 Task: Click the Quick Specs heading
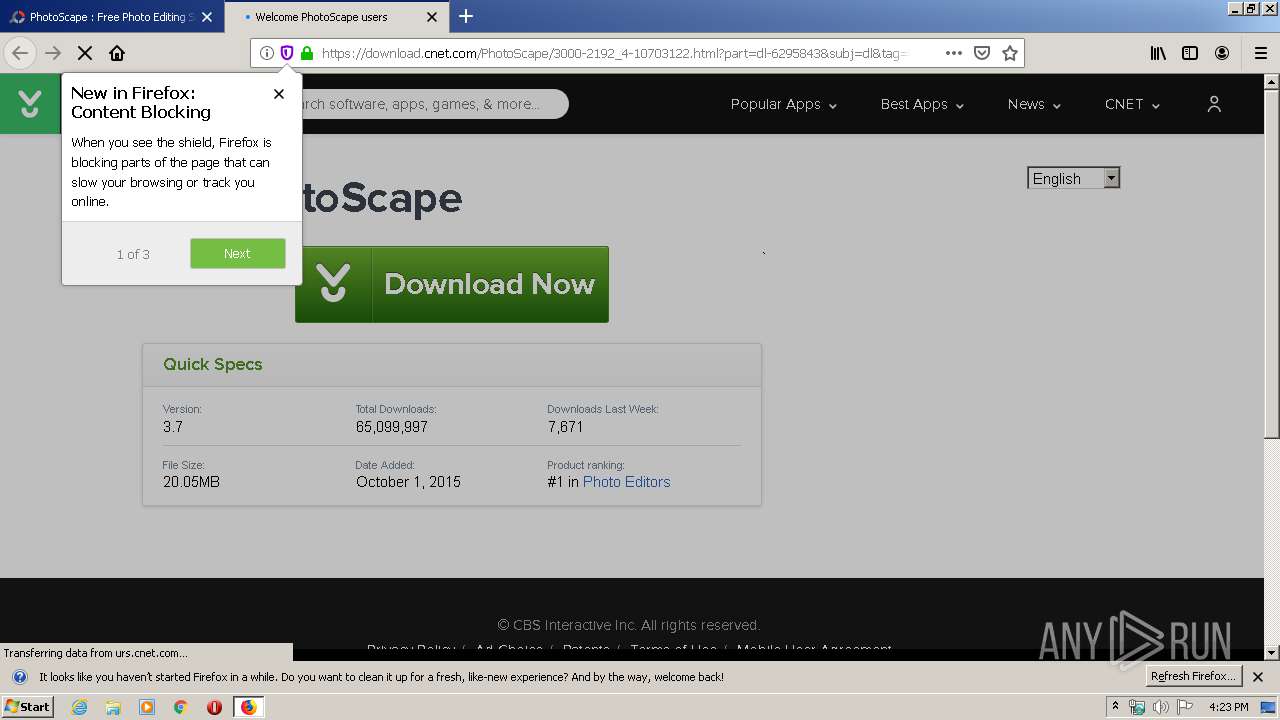point(213,364)
